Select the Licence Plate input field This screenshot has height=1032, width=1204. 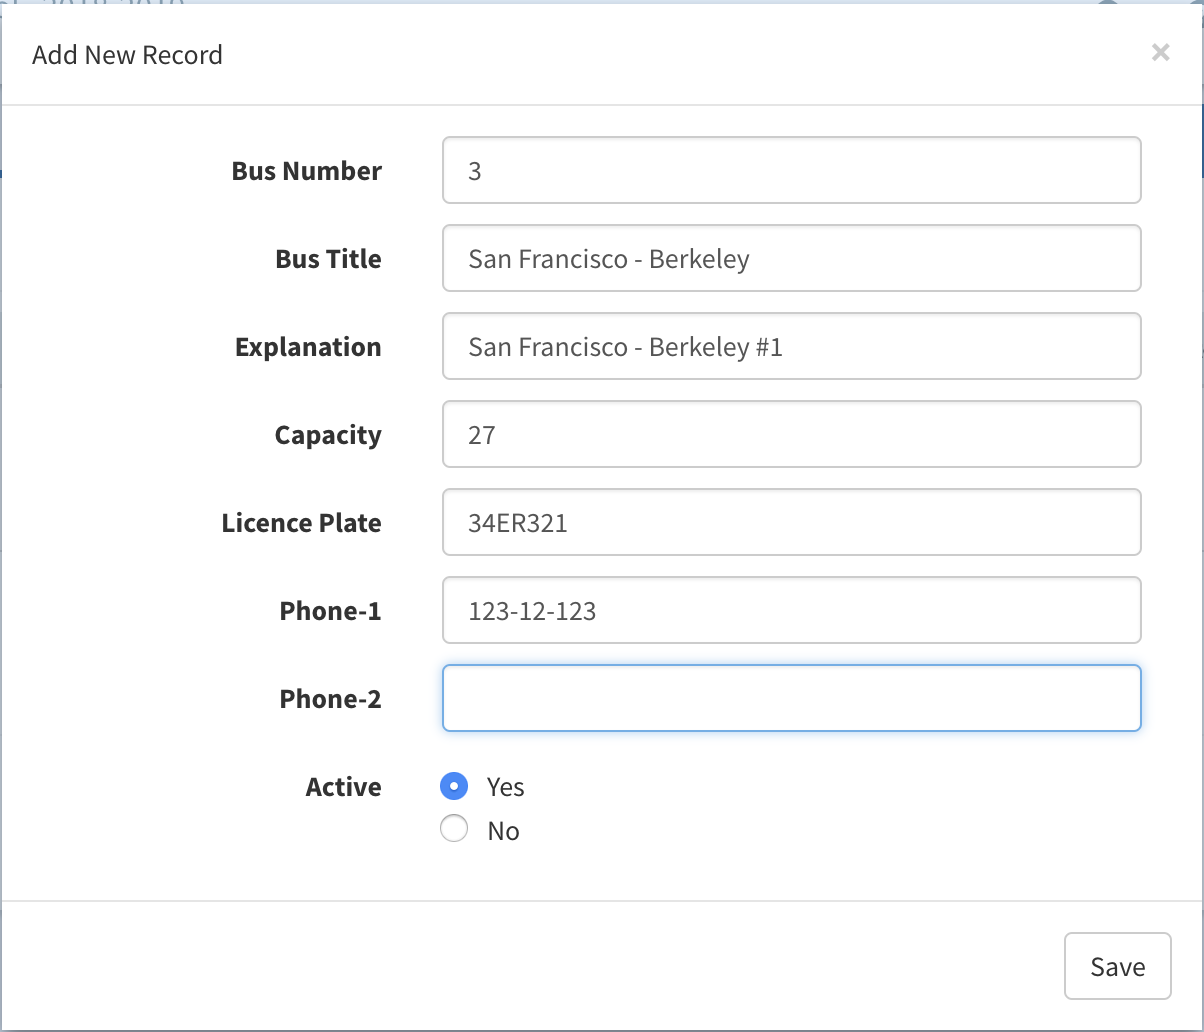pyautogui.click(x=791, y=523)
